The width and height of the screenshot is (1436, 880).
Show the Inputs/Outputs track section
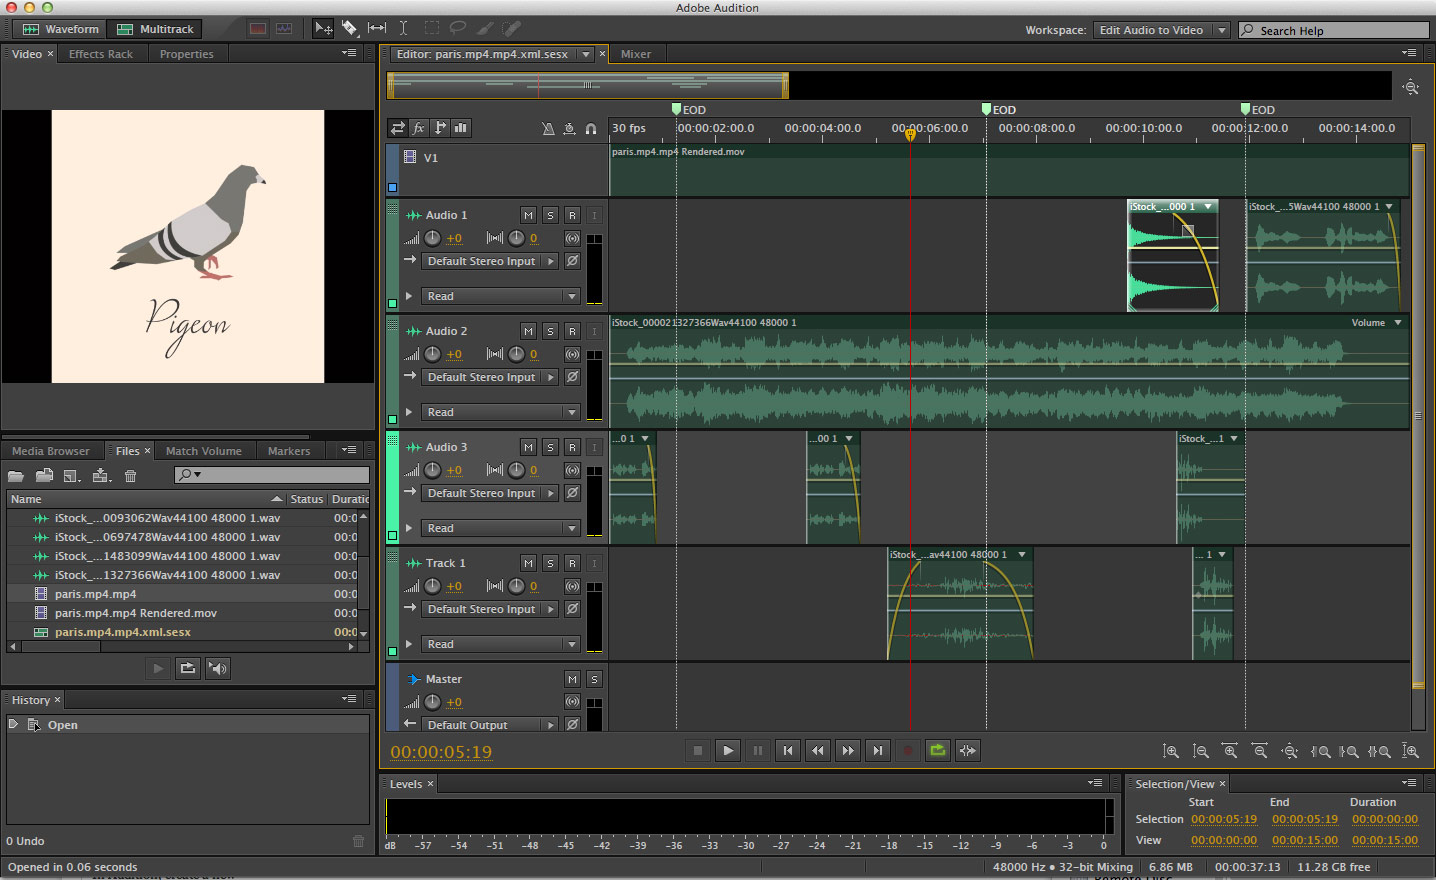point(398,128)
